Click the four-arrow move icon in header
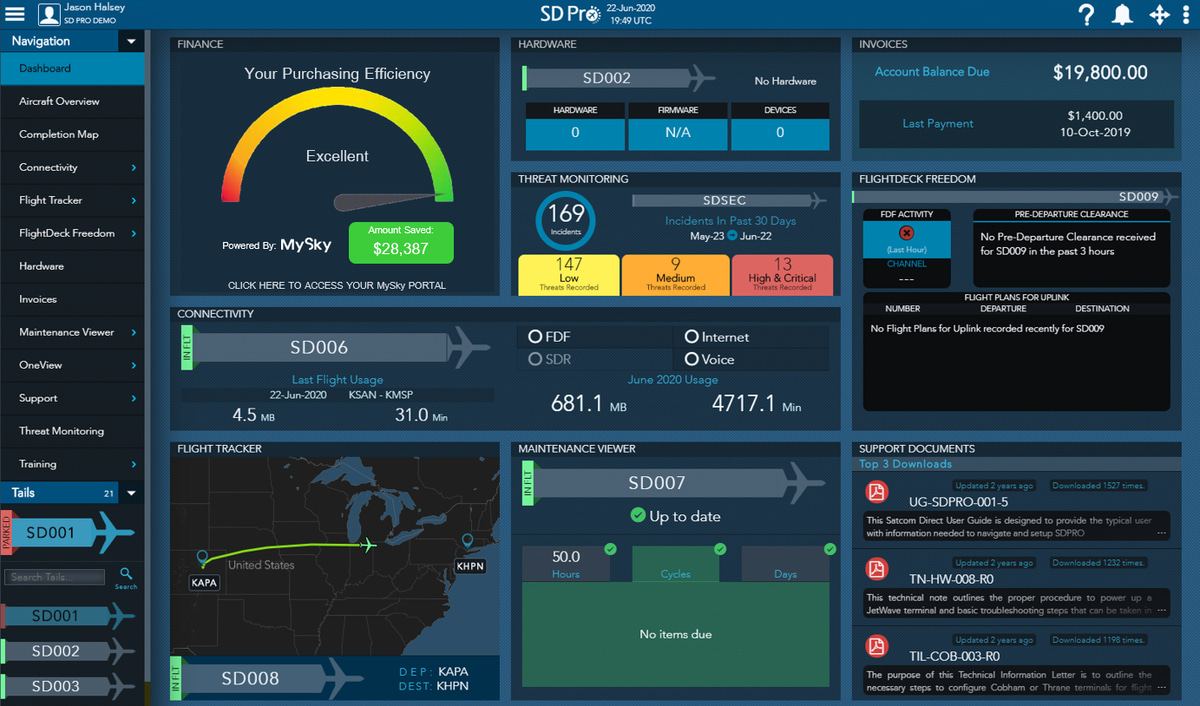1200x706 pixels. click(1158, 14)
